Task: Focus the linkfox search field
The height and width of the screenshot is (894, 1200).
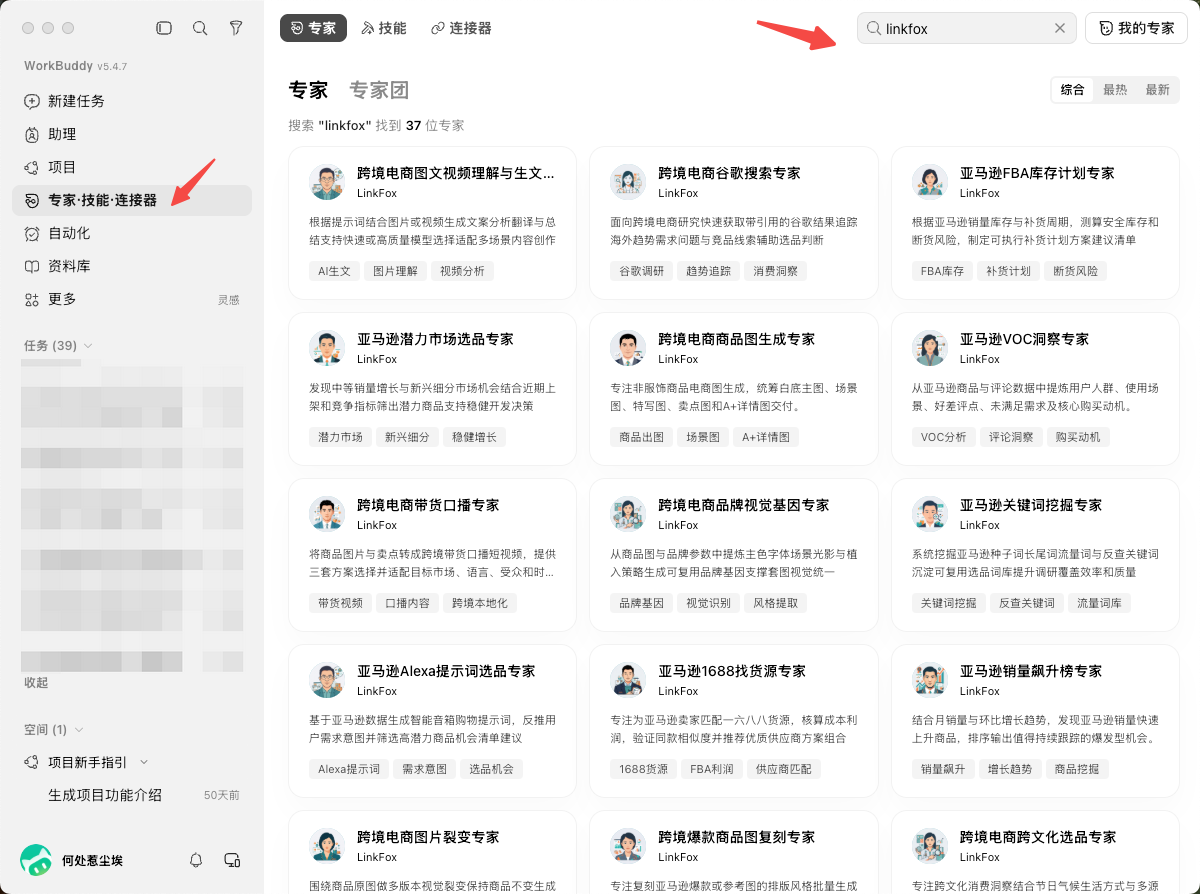Action: [x=966, y=28]
